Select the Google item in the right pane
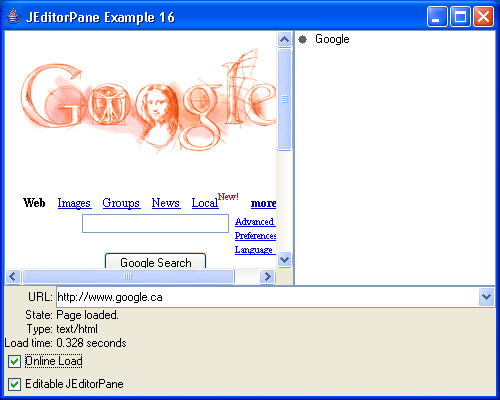This screenshot has width=500, height=400. tap(332, 39)
